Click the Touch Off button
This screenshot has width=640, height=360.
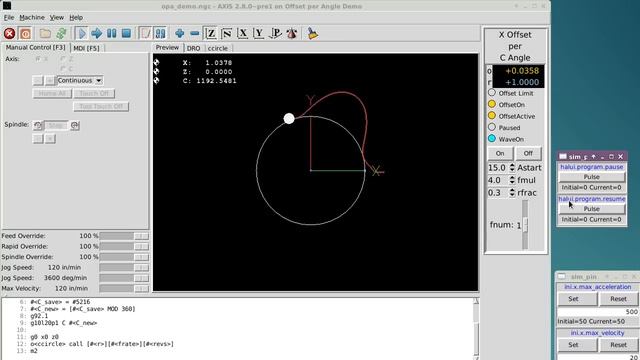point(94,93)
